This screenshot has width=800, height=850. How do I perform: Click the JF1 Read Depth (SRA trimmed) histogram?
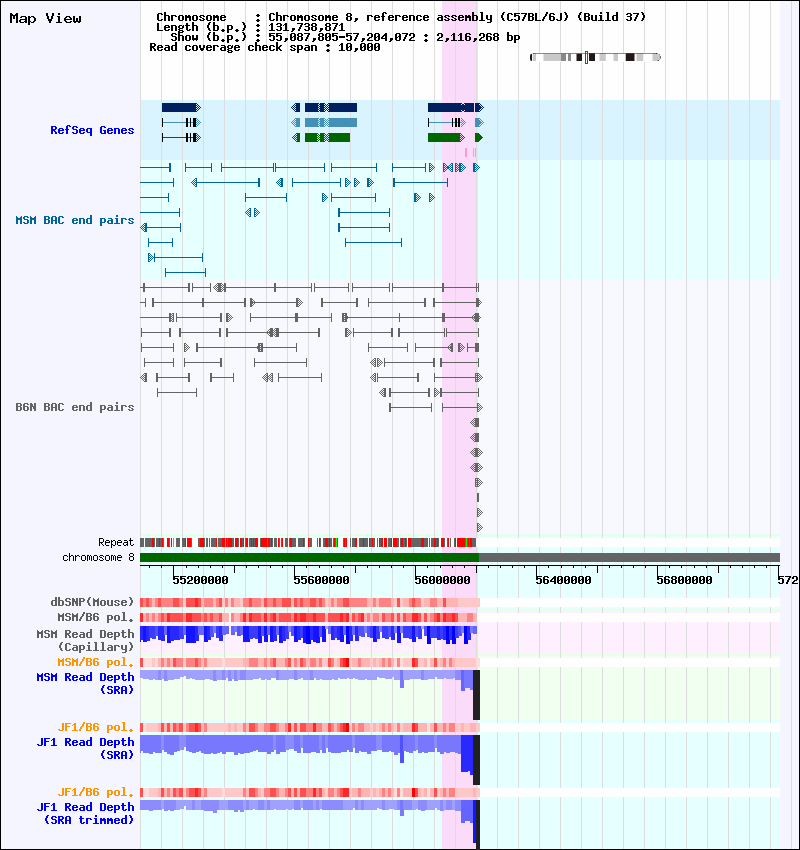click(310, 824)
